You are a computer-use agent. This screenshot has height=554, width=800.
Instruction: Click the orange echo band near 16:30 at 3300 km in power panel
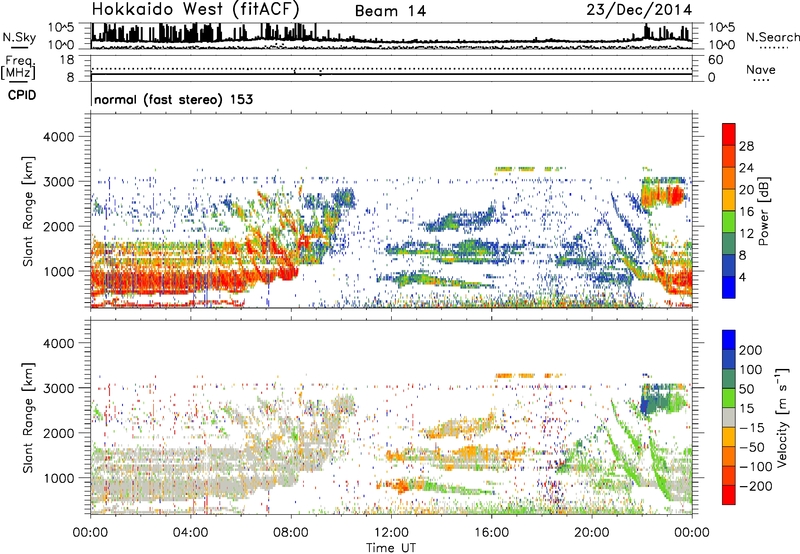[503, 168]
